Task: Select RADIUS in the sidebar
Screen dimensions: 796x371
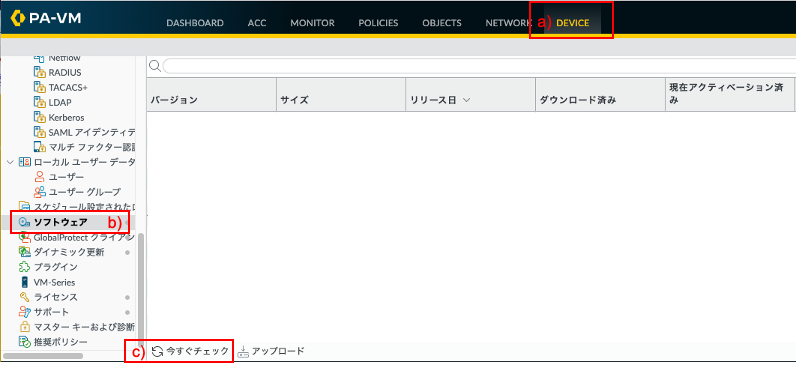Action: [x=65, y=72]
